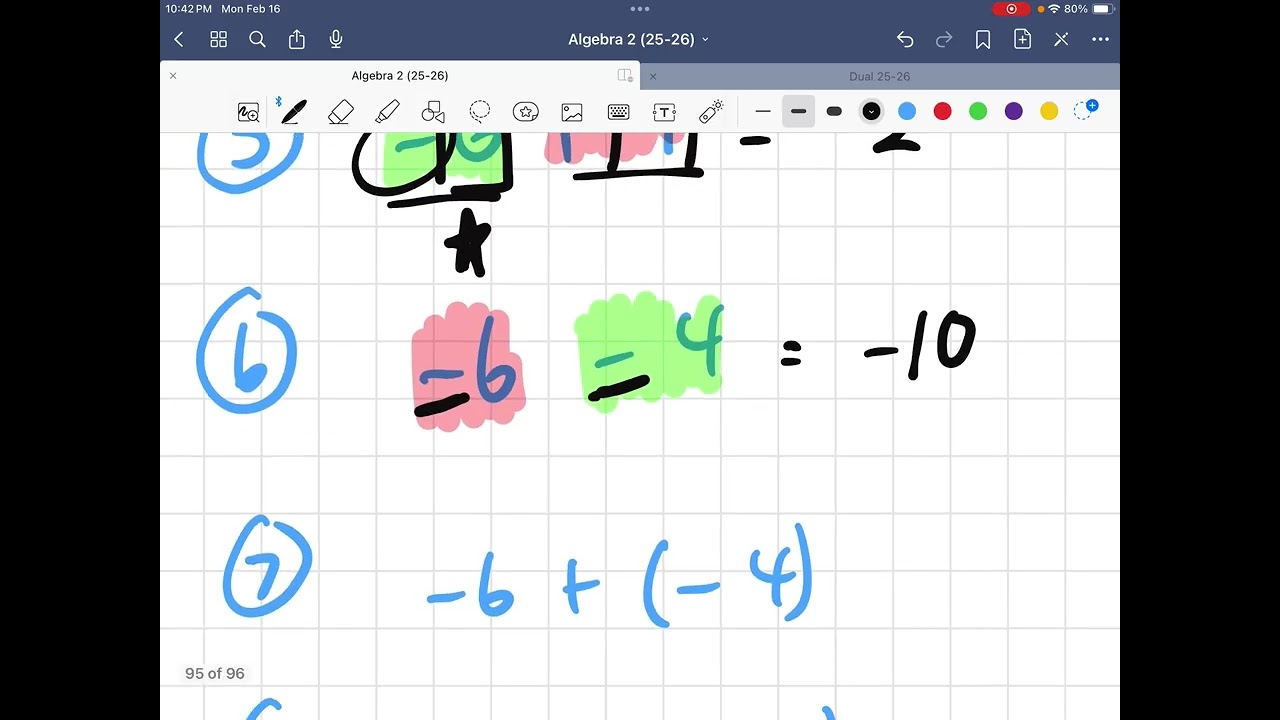Viewport: 1280px width, 720px height.
Task: Switch to the Algebra 2 (25-26) tab
Action: pyautogui.click(x=400, y=76)
